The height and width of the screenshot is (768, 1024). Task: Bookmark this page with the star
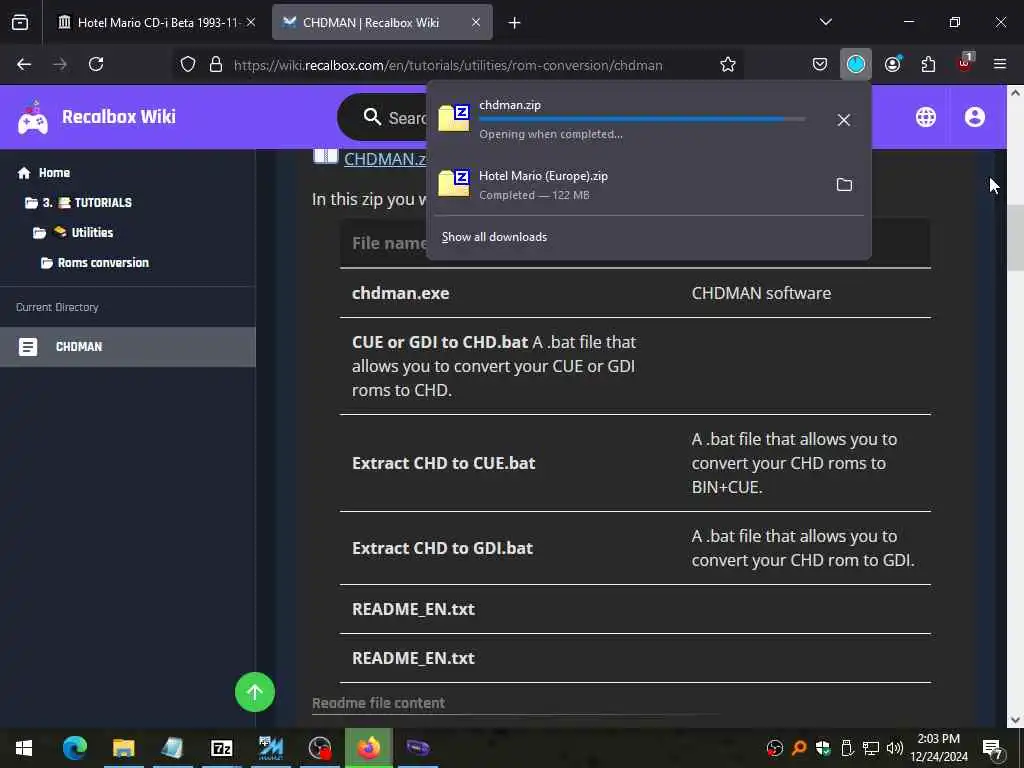click(x=728, y=64)
